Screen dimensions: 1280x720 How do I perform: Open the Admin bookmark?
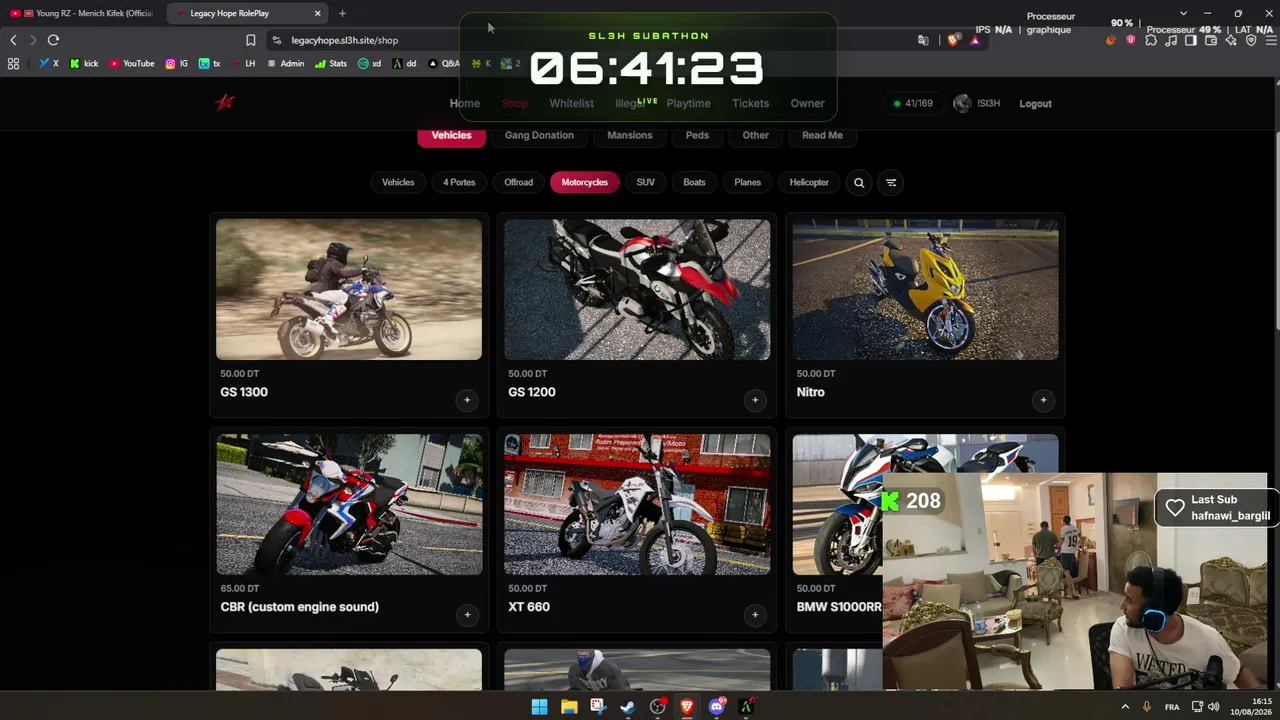286,64
